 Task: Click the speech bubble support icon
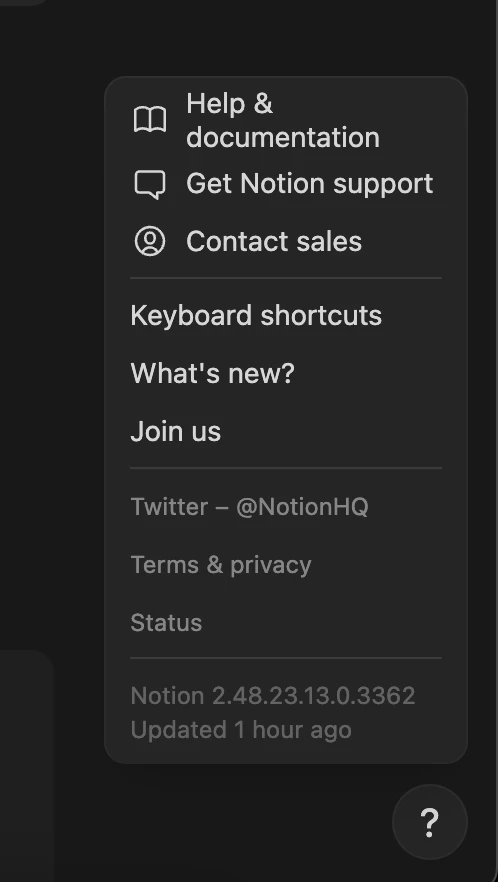point(150,184)
